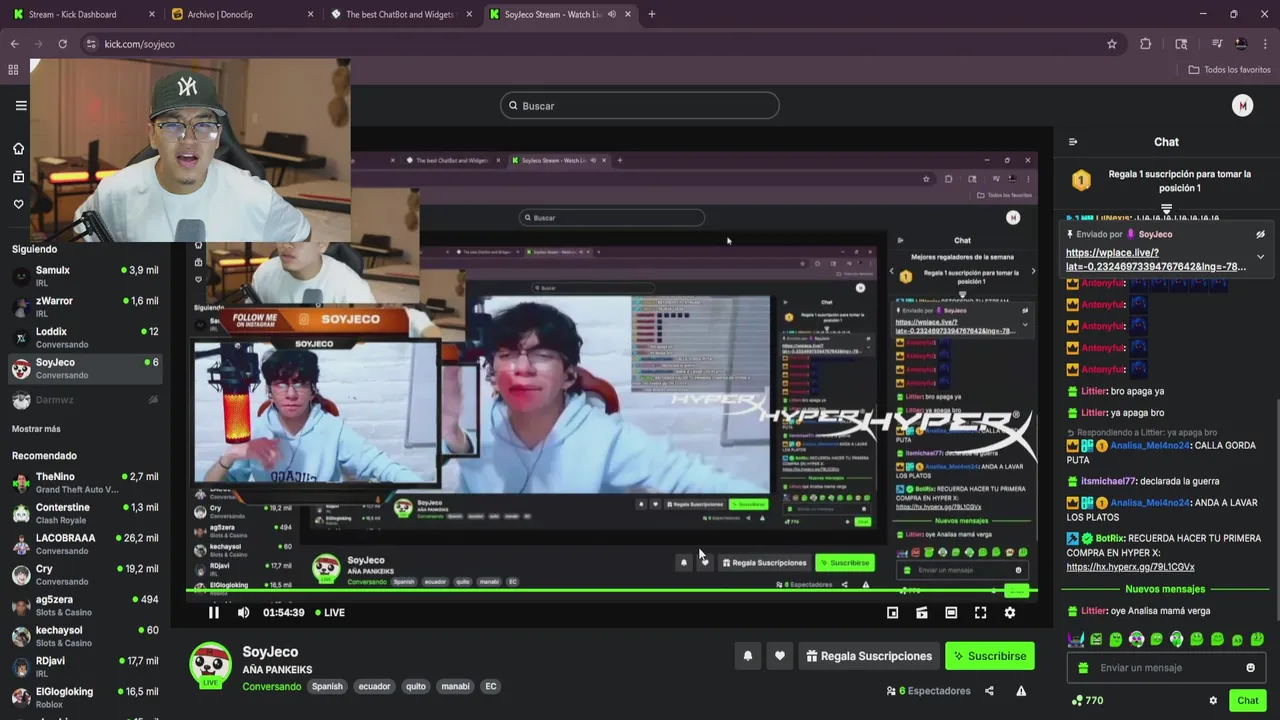The image size is (1280, 720).
Task: Select the ecuador tag
Action: [375, 687]
